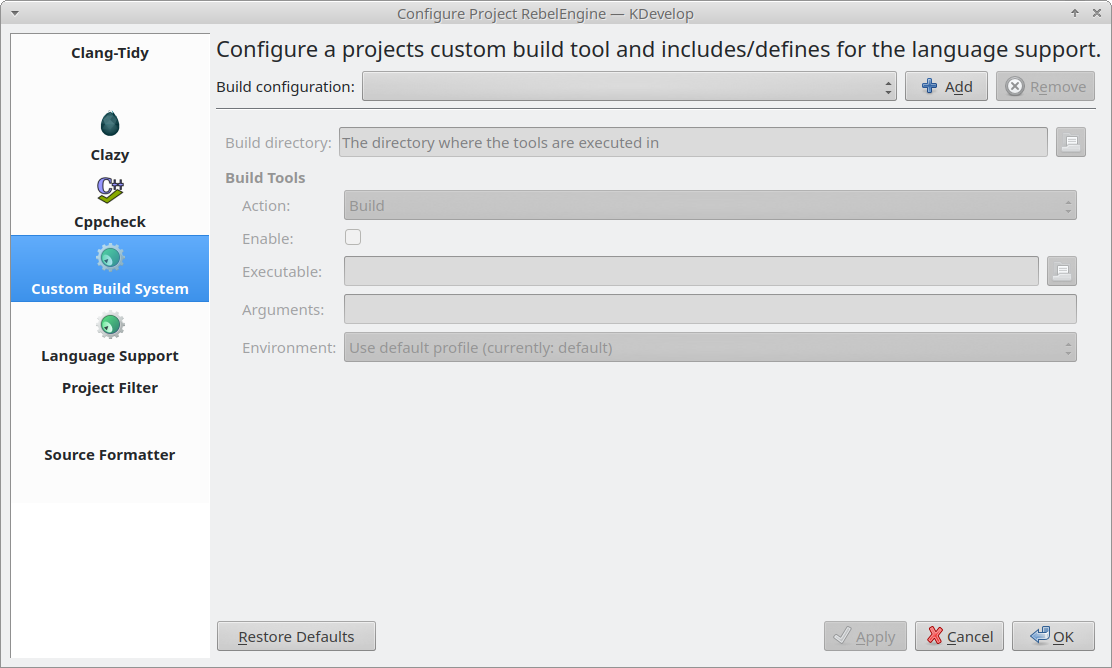Open the Cppcheck page icon

point(110,189)
